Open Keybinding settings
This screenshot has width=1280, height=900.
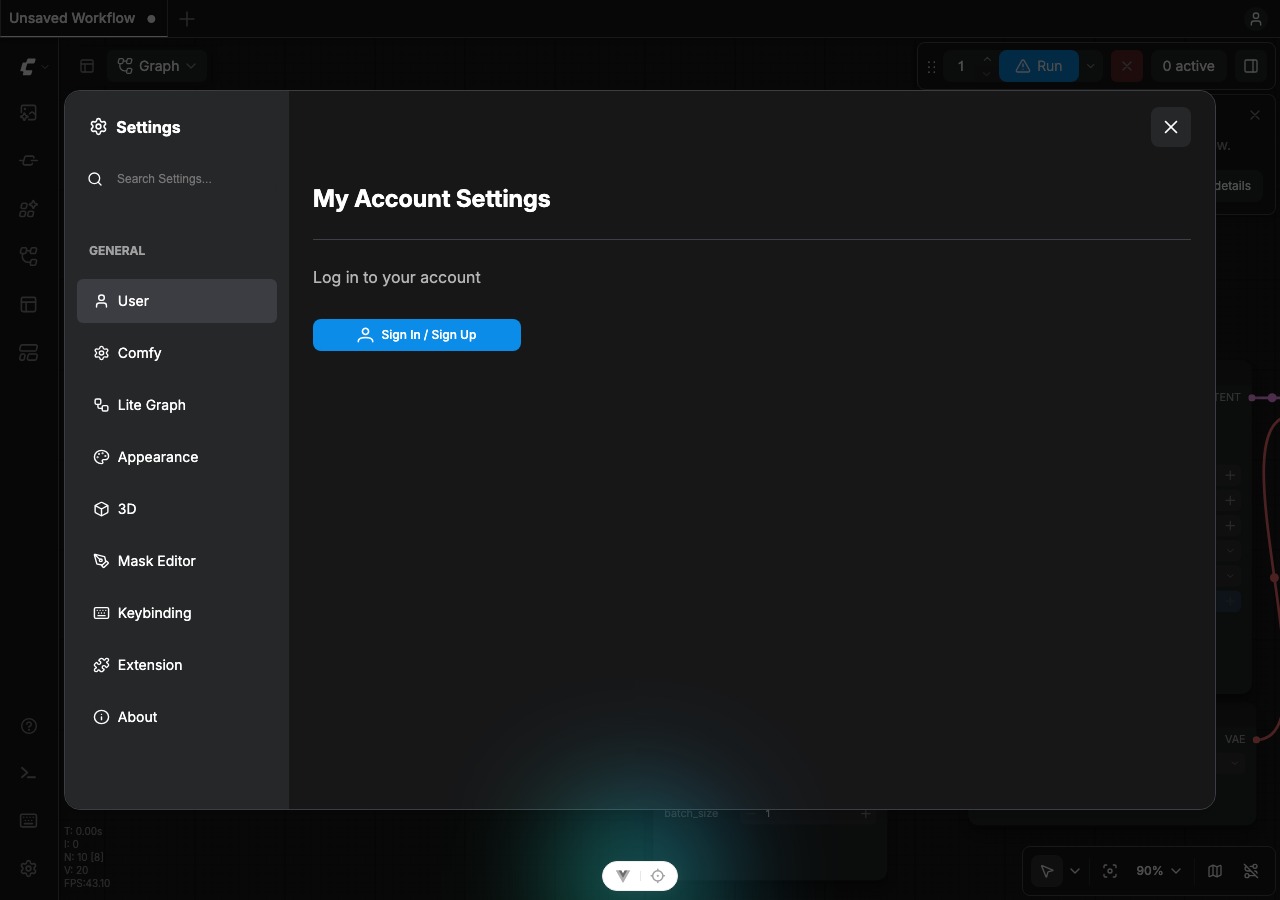tap(177, 613)
